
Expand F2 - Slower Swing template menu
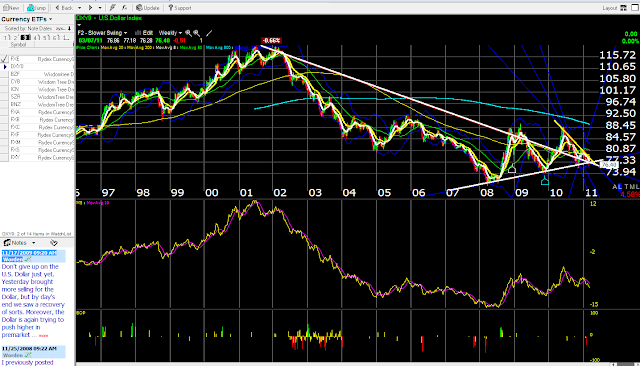[x=102, y=33]
